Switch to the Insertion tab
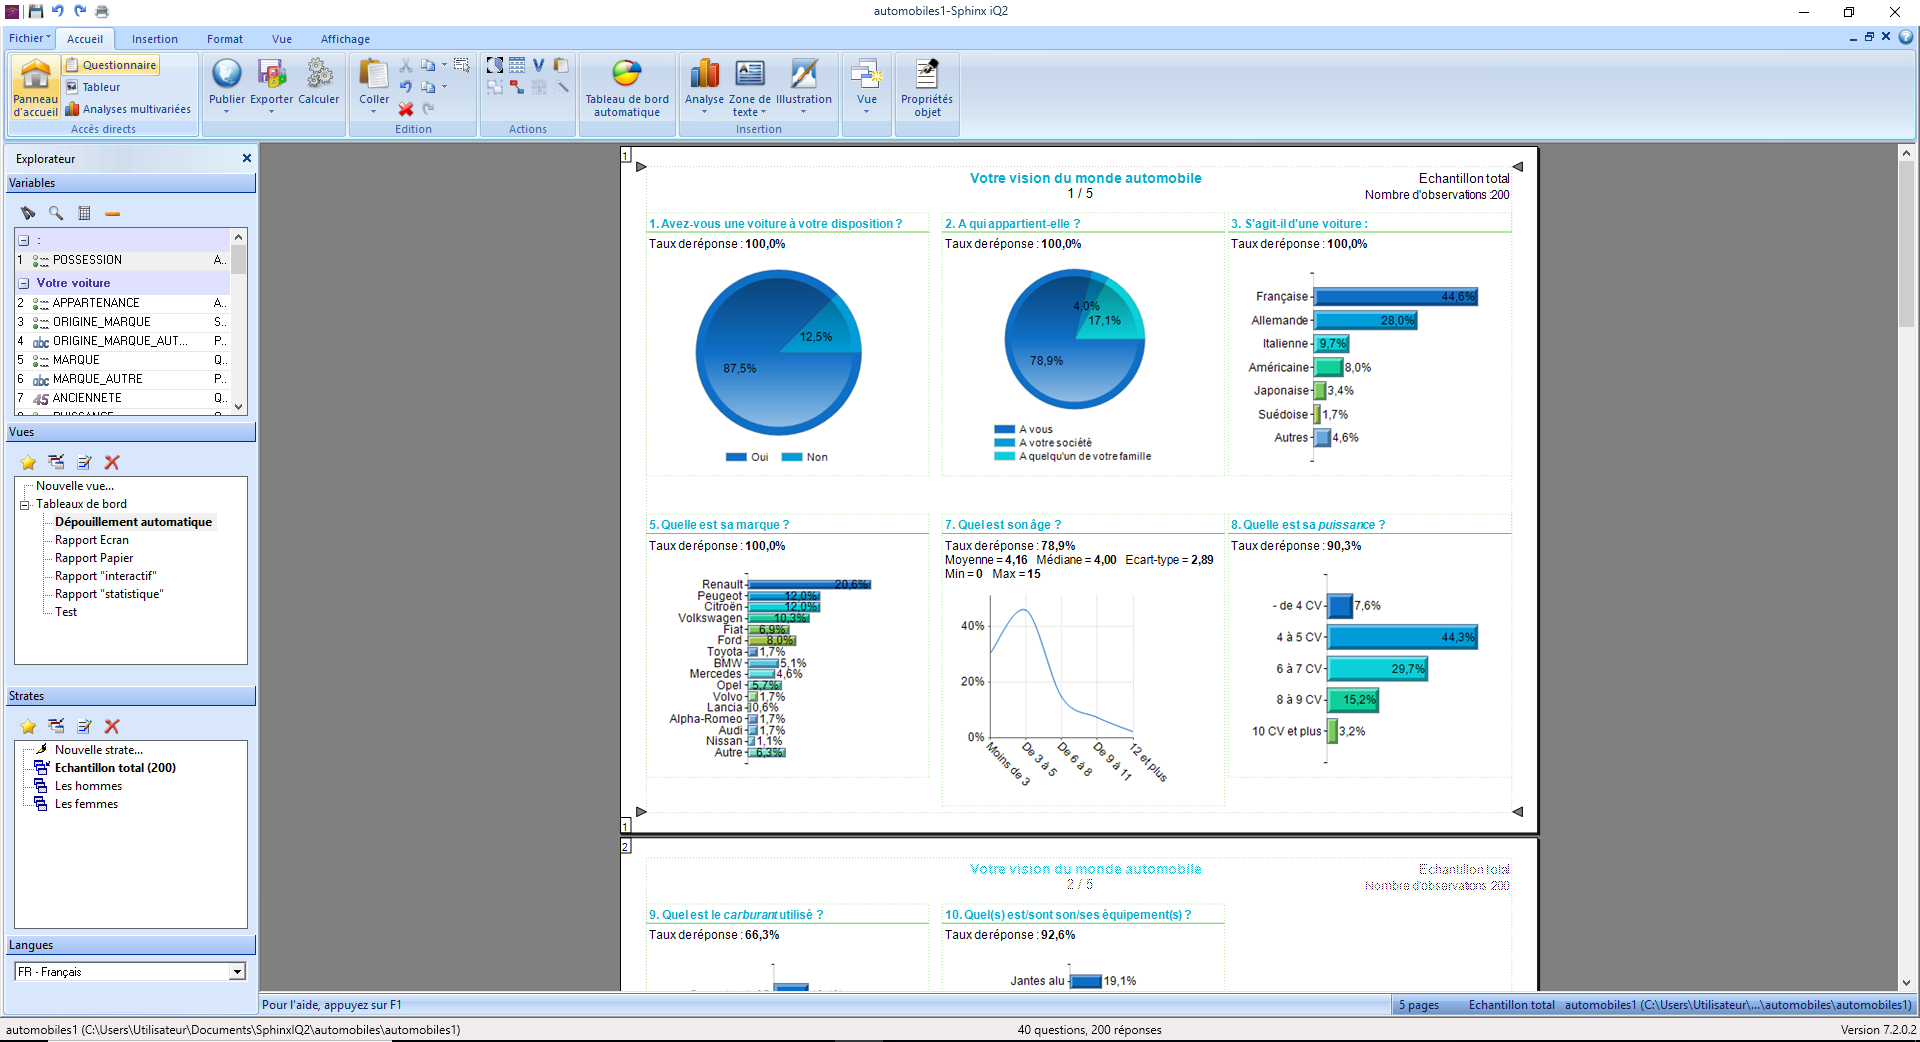The width and height of the screenshot is (1920, 1042). tap(155, 39)
